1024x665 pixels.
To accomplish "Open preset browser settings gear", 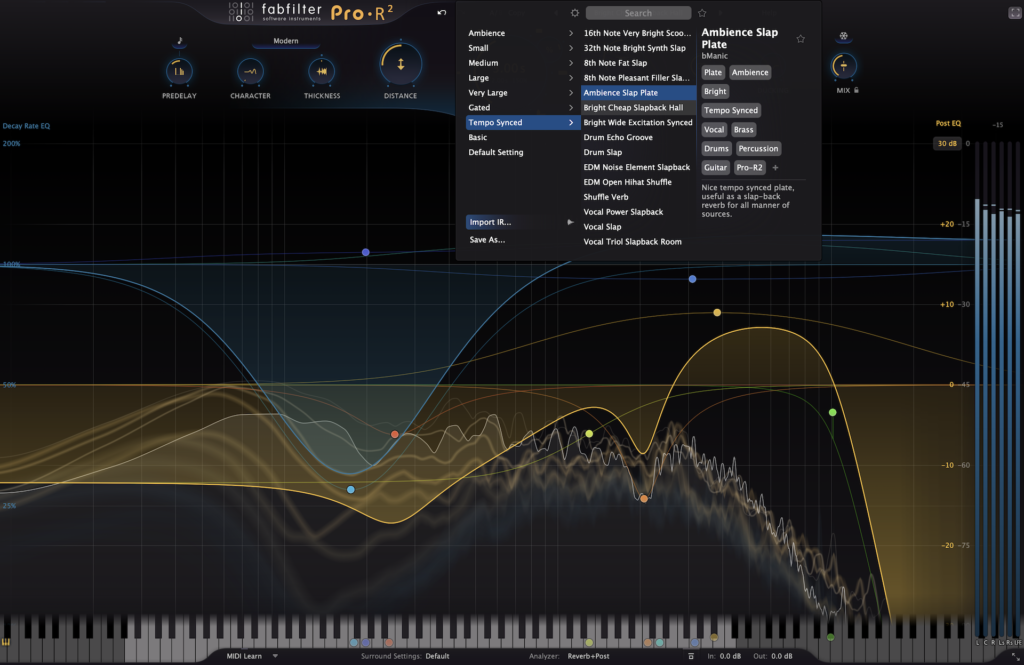I will 574,13.
